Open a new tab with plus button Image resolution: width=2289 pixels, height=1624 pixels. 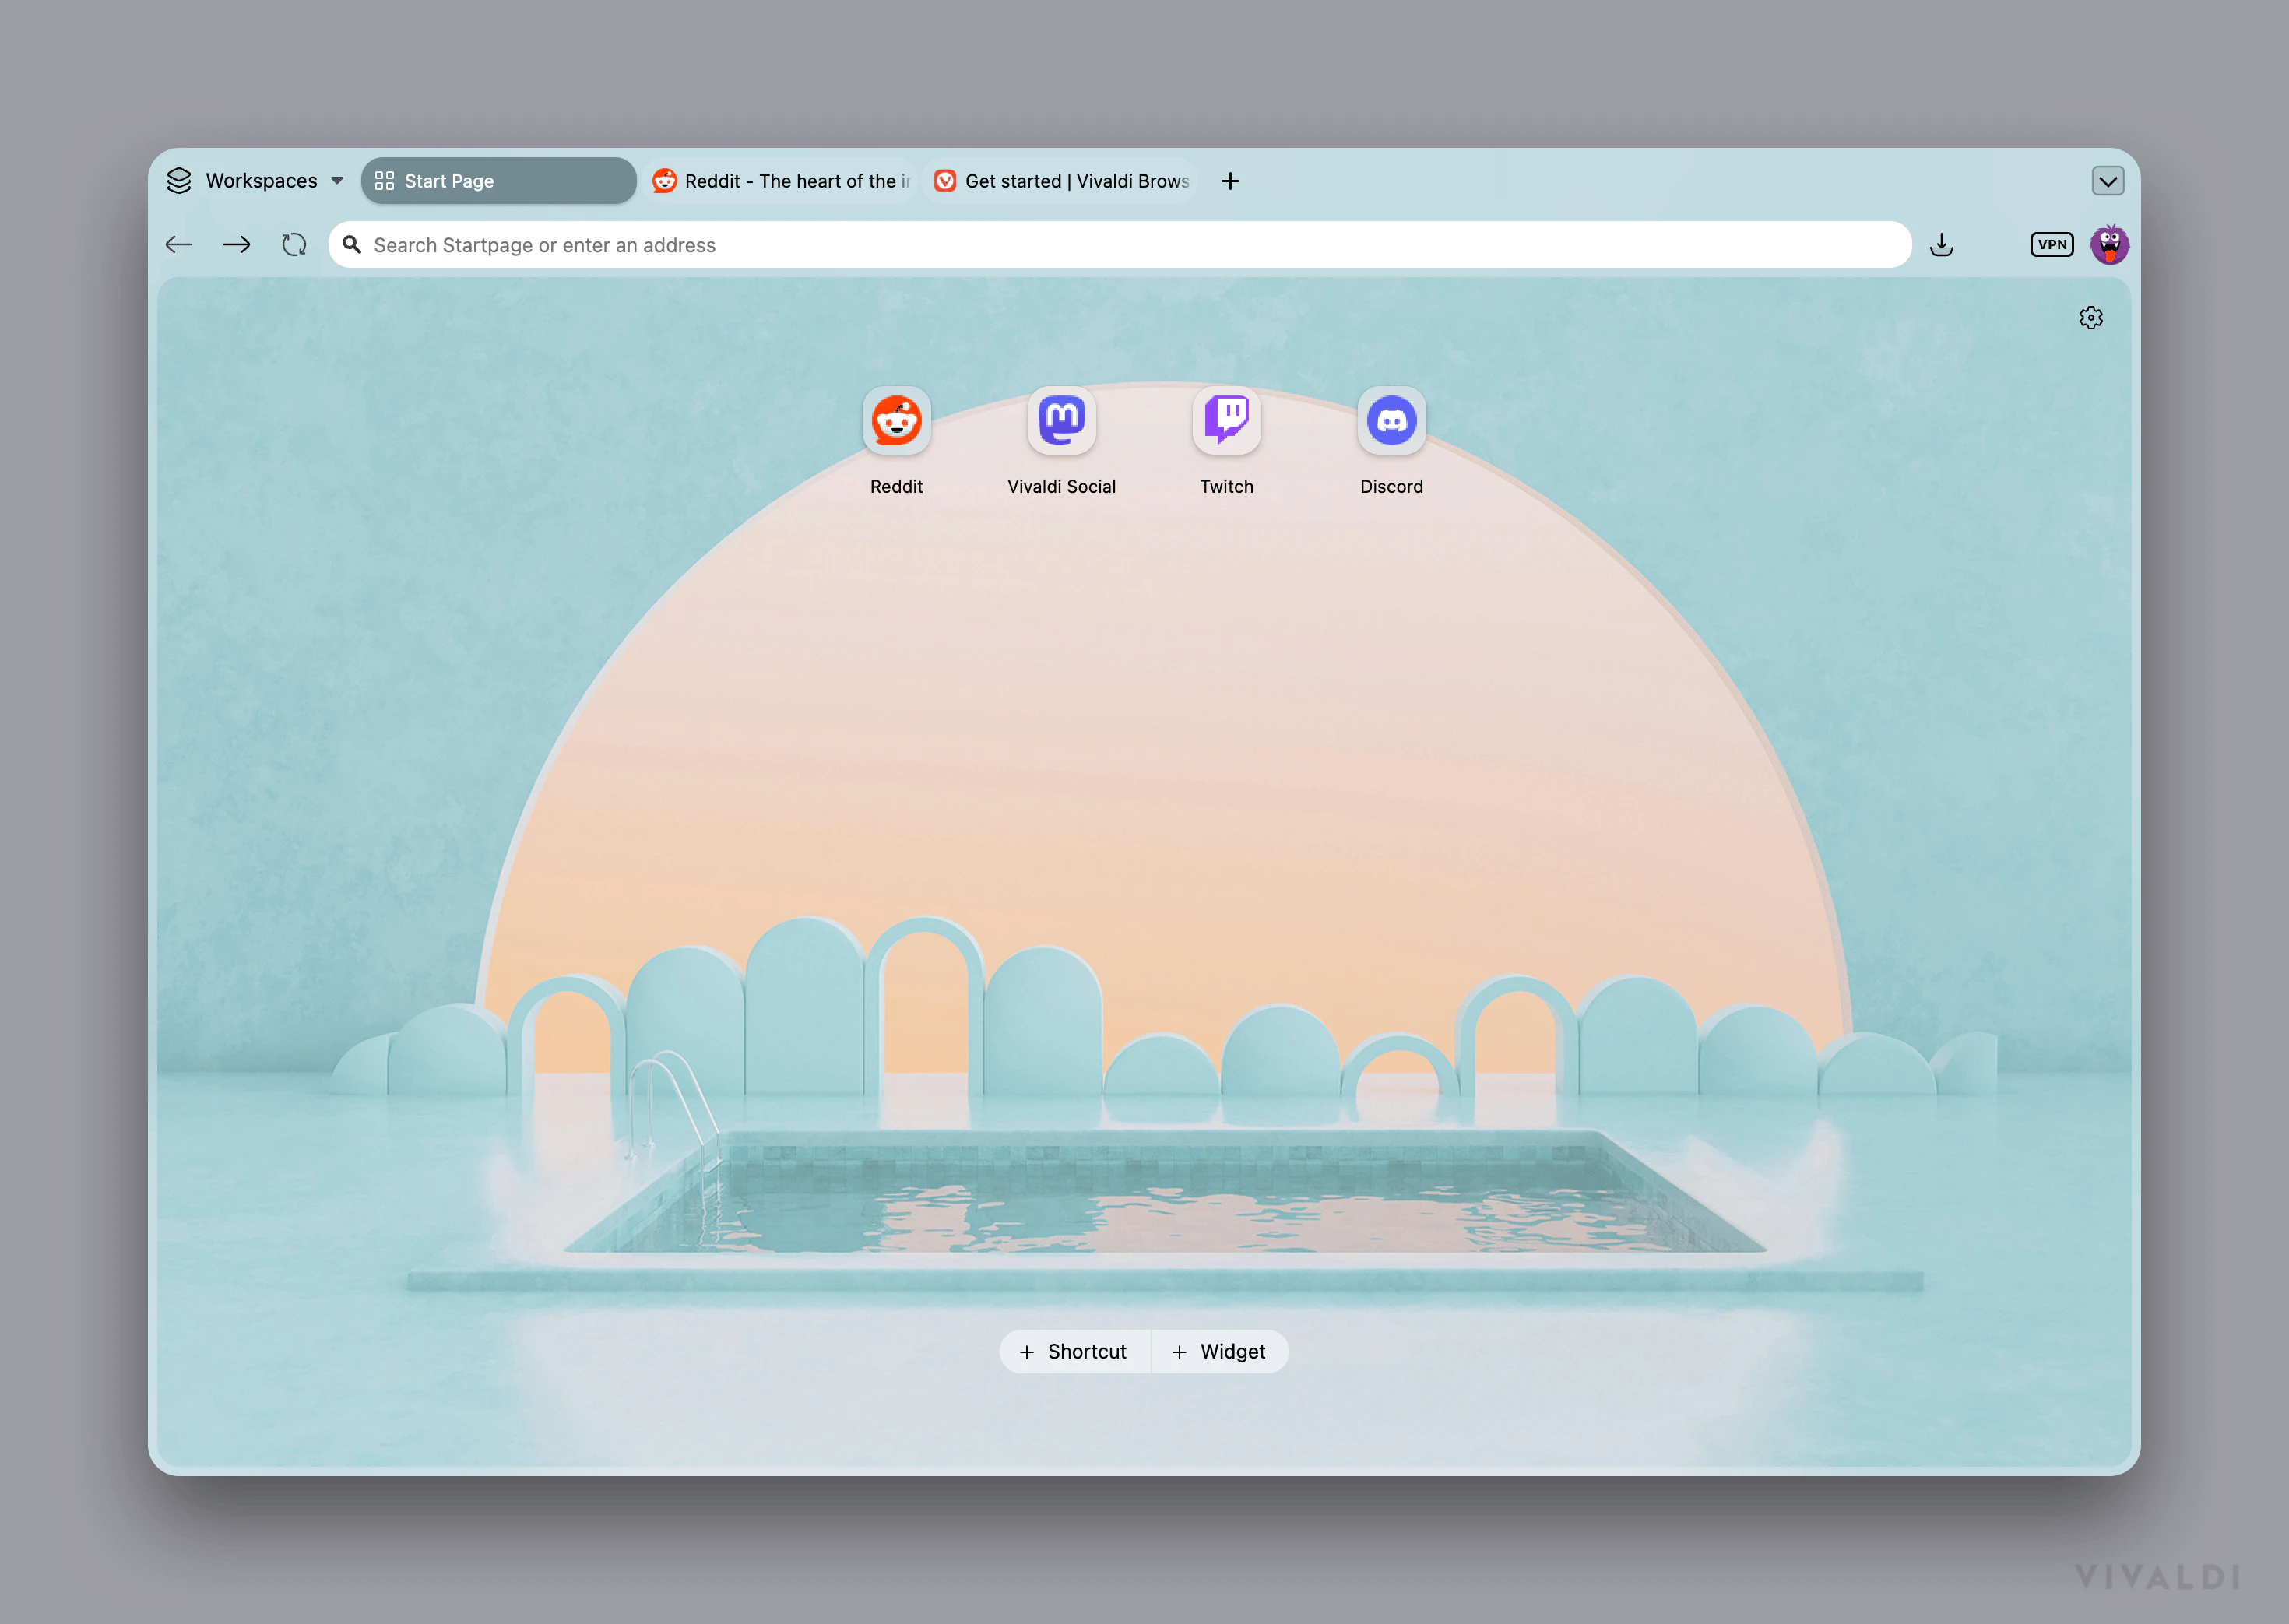click(1230, 181)
